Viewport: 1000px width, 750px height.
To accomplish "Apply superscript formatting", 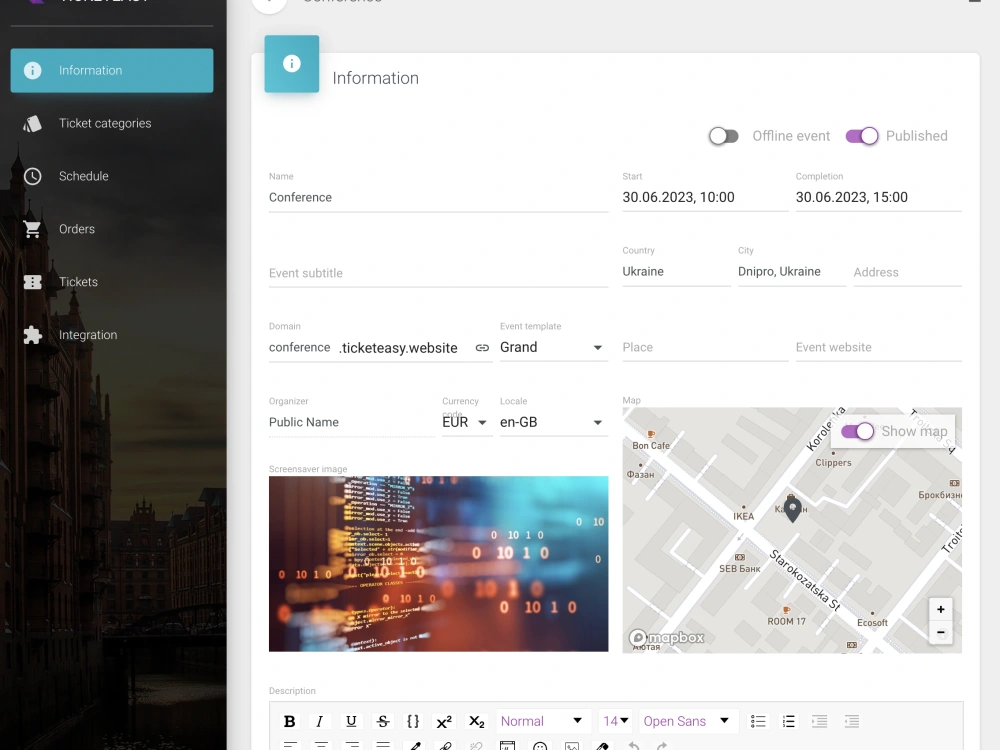I will coord(445,721).
